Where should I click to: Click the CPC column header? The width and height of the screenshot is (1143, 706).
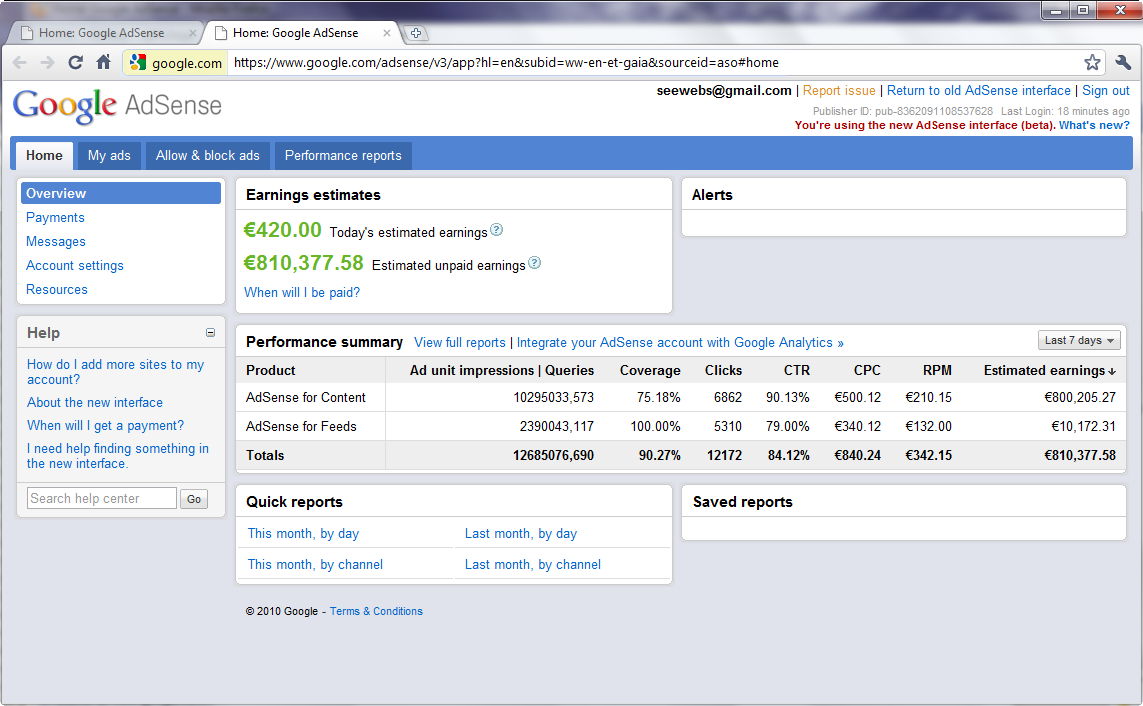click(867, 370)
